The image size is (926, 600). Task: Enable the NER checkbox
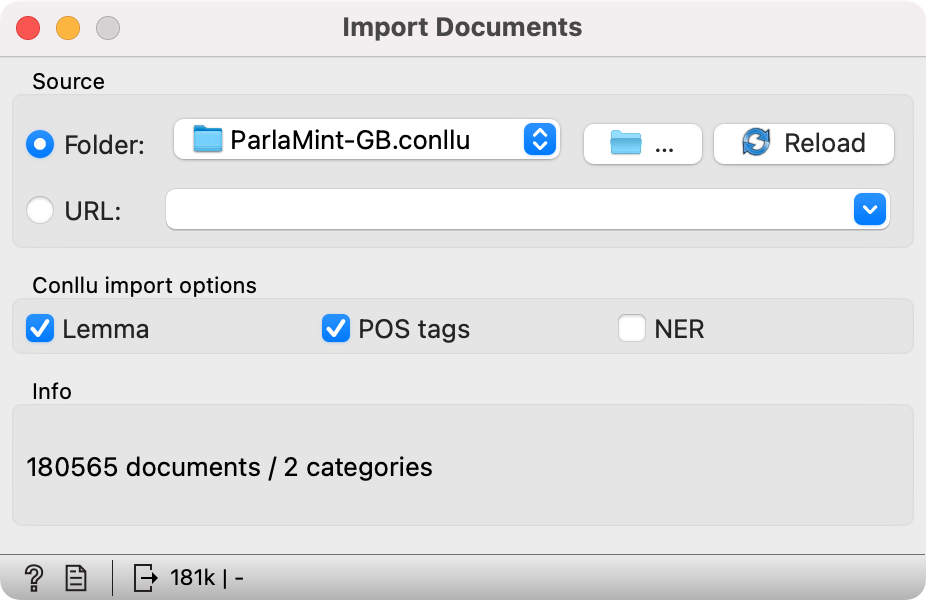click(x=632, y=329)
